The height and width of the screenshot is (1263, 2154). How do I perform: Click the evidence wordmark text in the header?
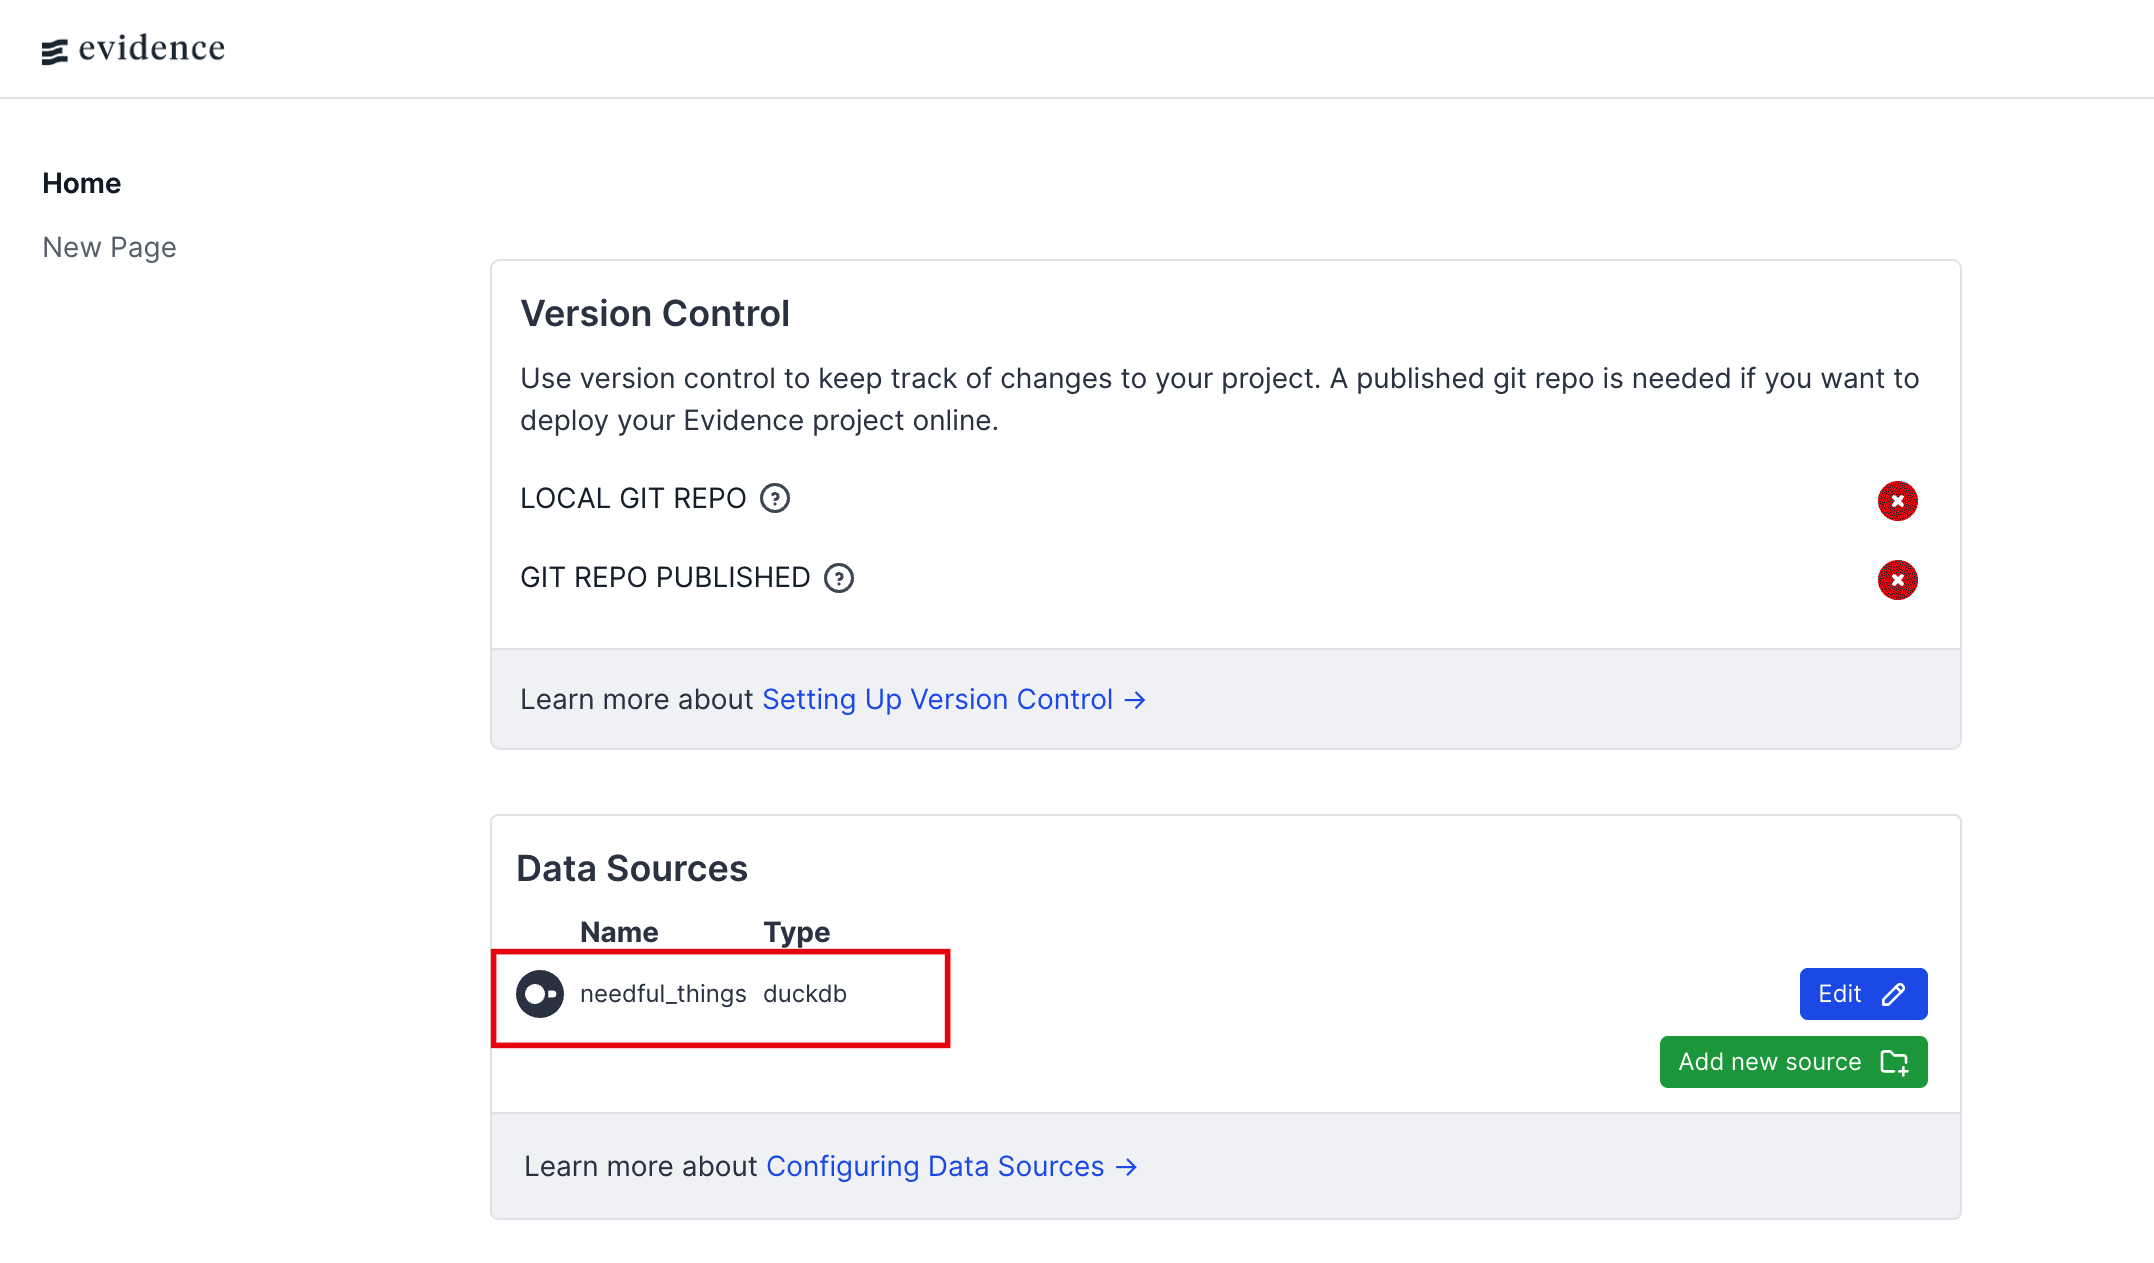coord(152,48)
